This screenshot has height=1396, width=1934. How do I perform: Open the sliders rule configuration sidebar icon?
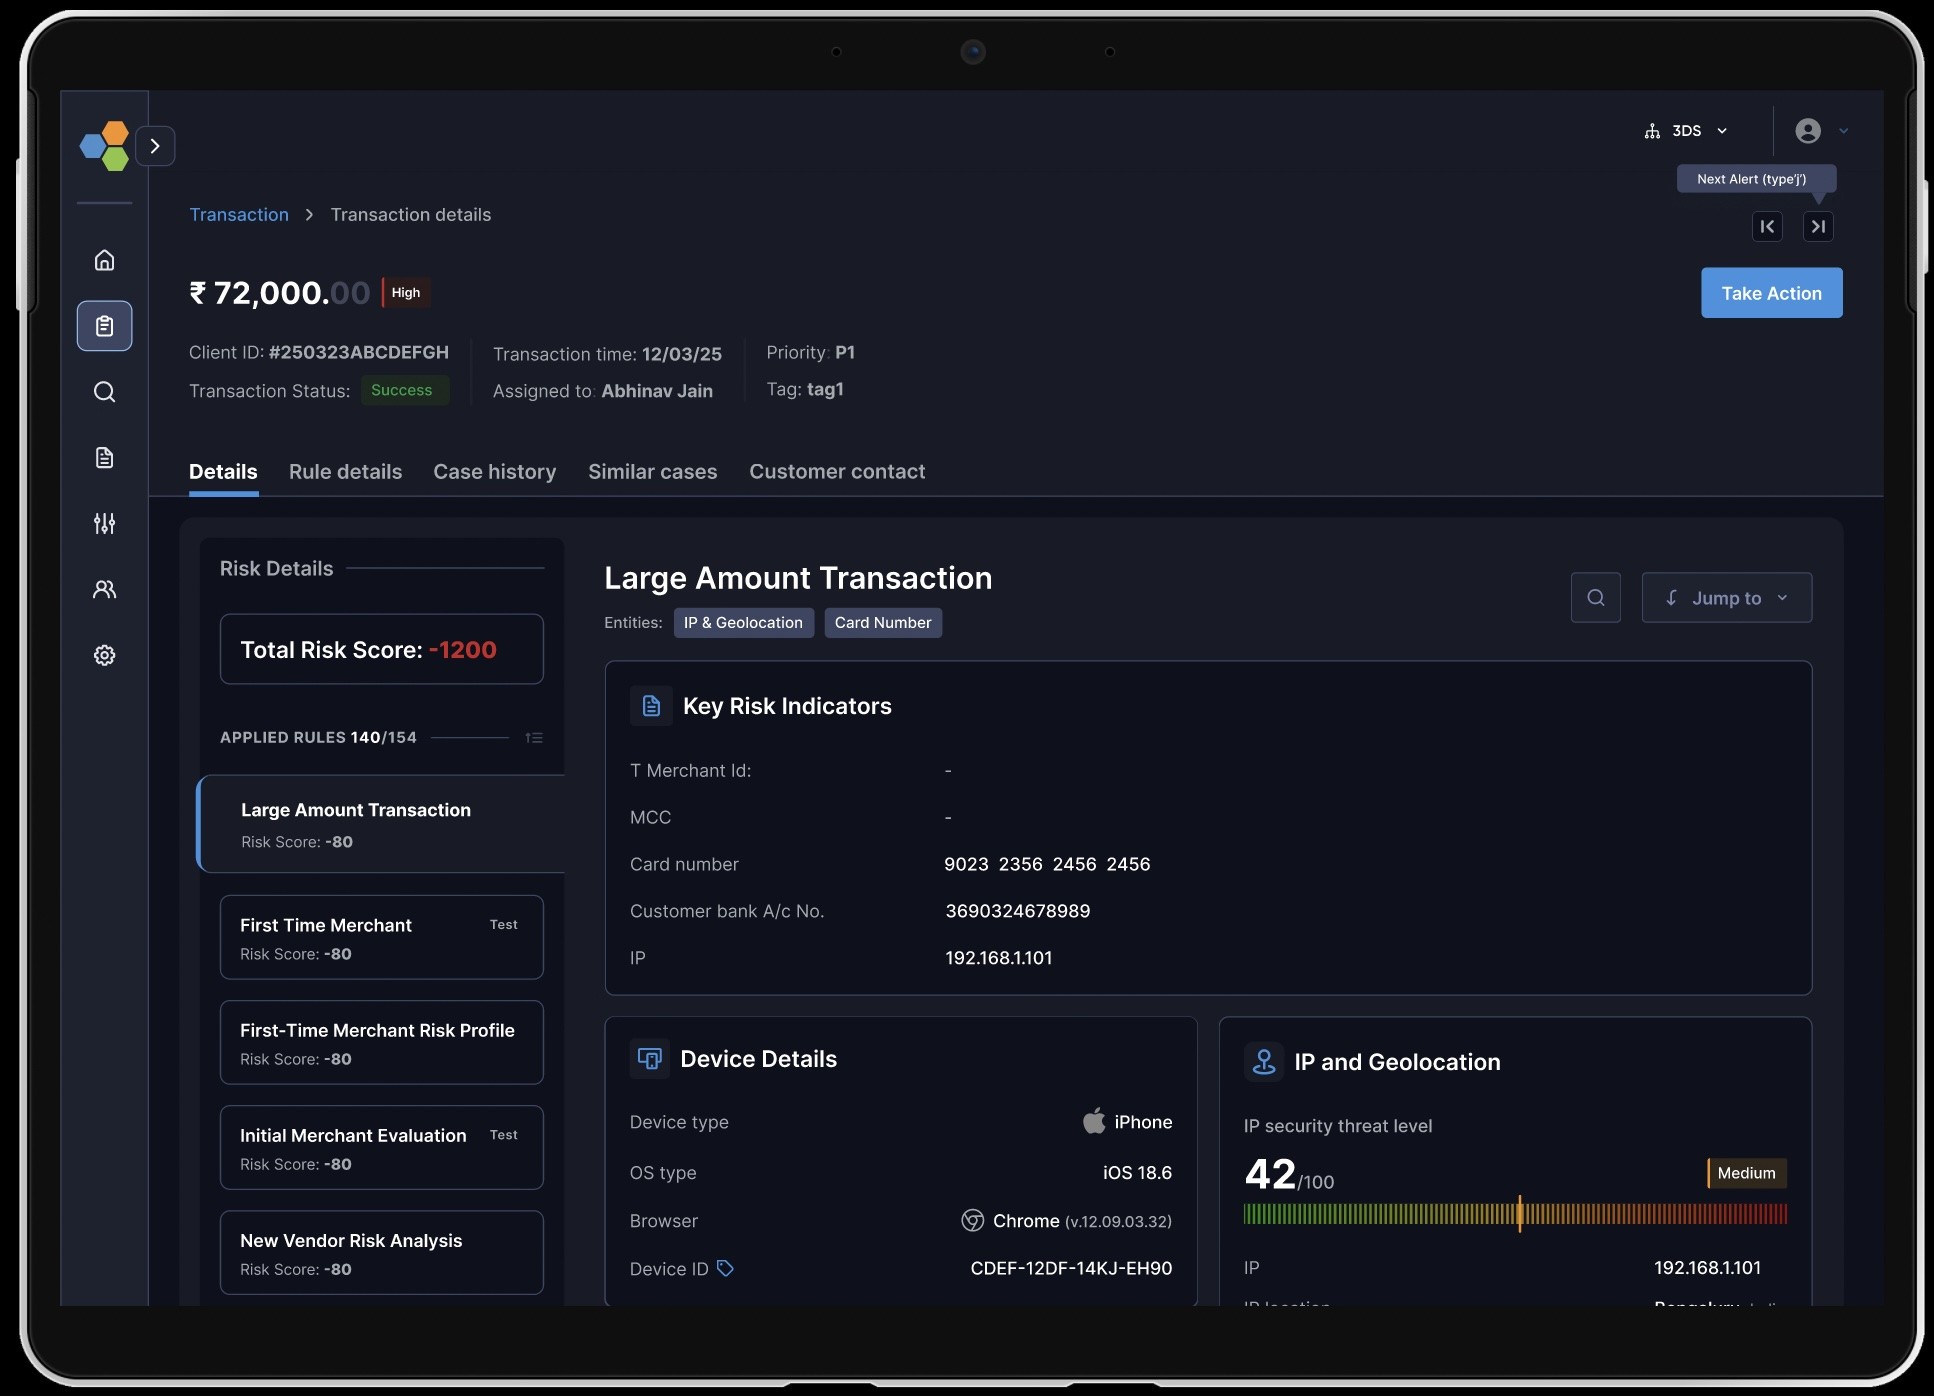coord(104,523)
